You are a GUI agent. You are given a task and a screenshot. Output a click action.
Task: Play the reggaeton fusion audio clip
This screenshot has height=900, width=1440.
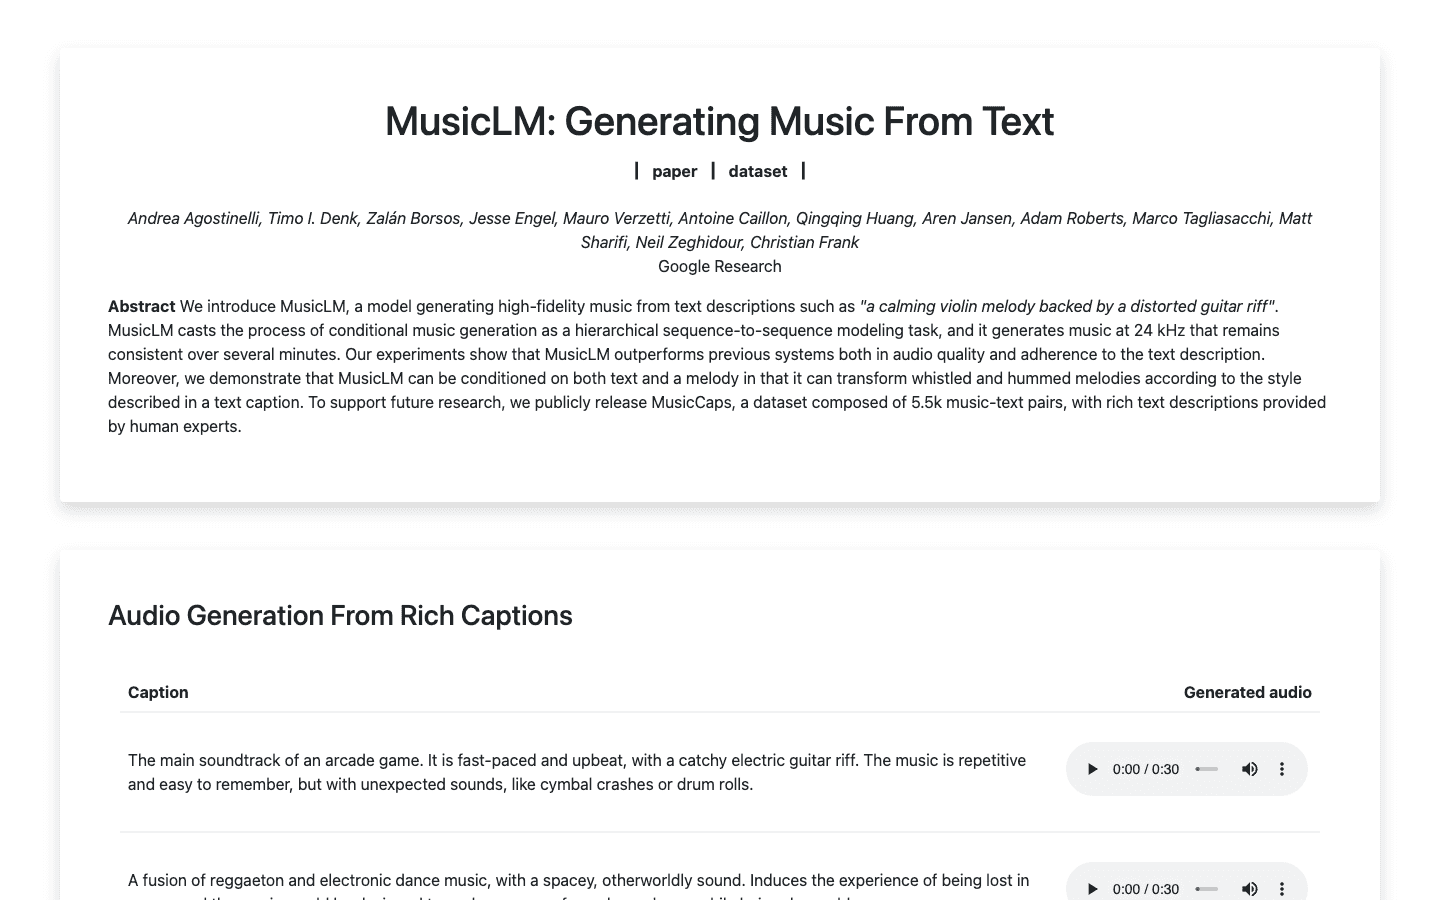pyautogui.click(x=1093, y=888)
